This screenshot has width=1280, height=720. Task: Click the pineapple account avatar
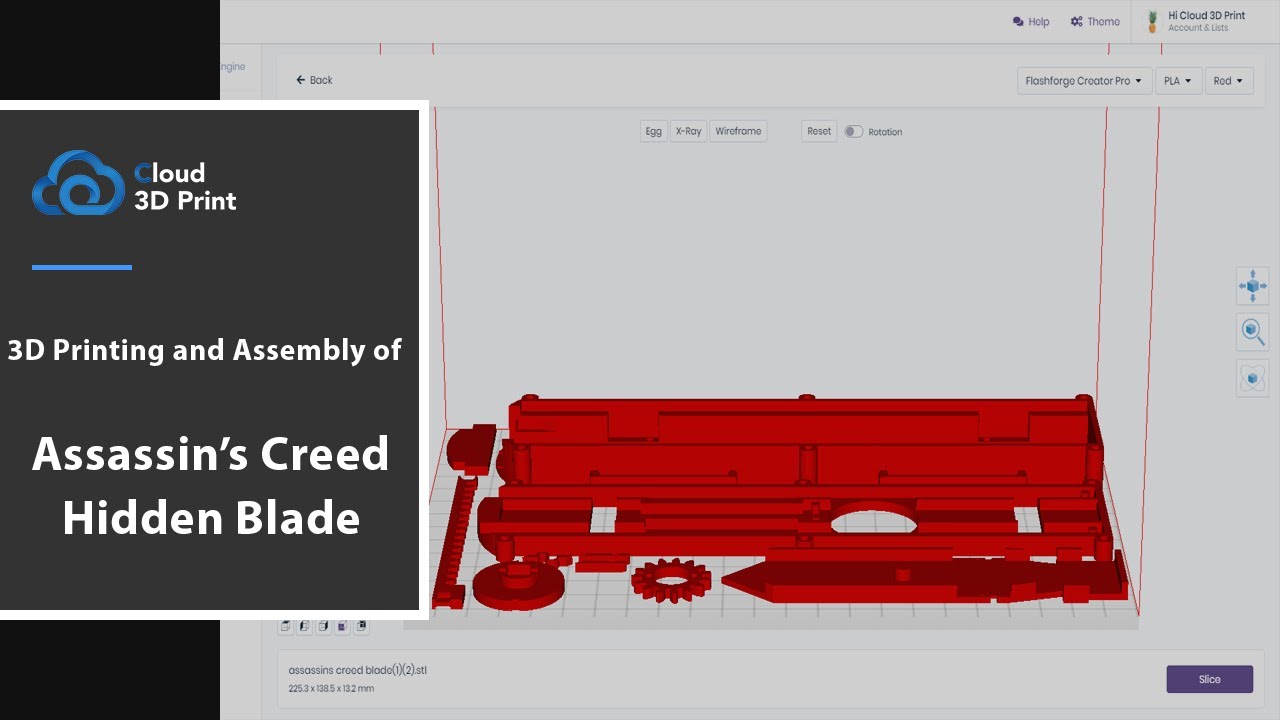[1153, 21]
